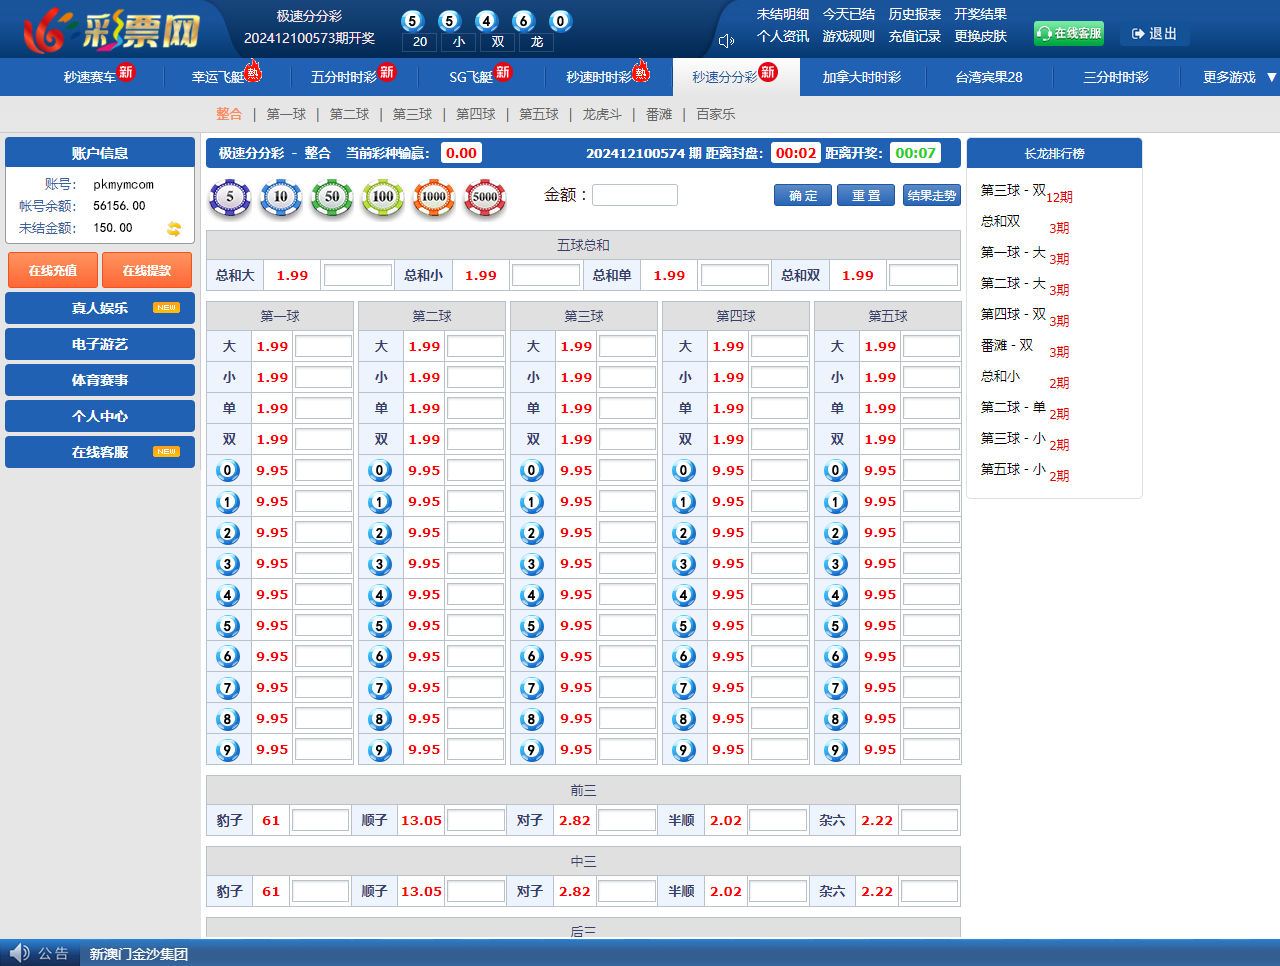Open the 历史报表 link in header
Screen dimensions: 1280x966
914,14
